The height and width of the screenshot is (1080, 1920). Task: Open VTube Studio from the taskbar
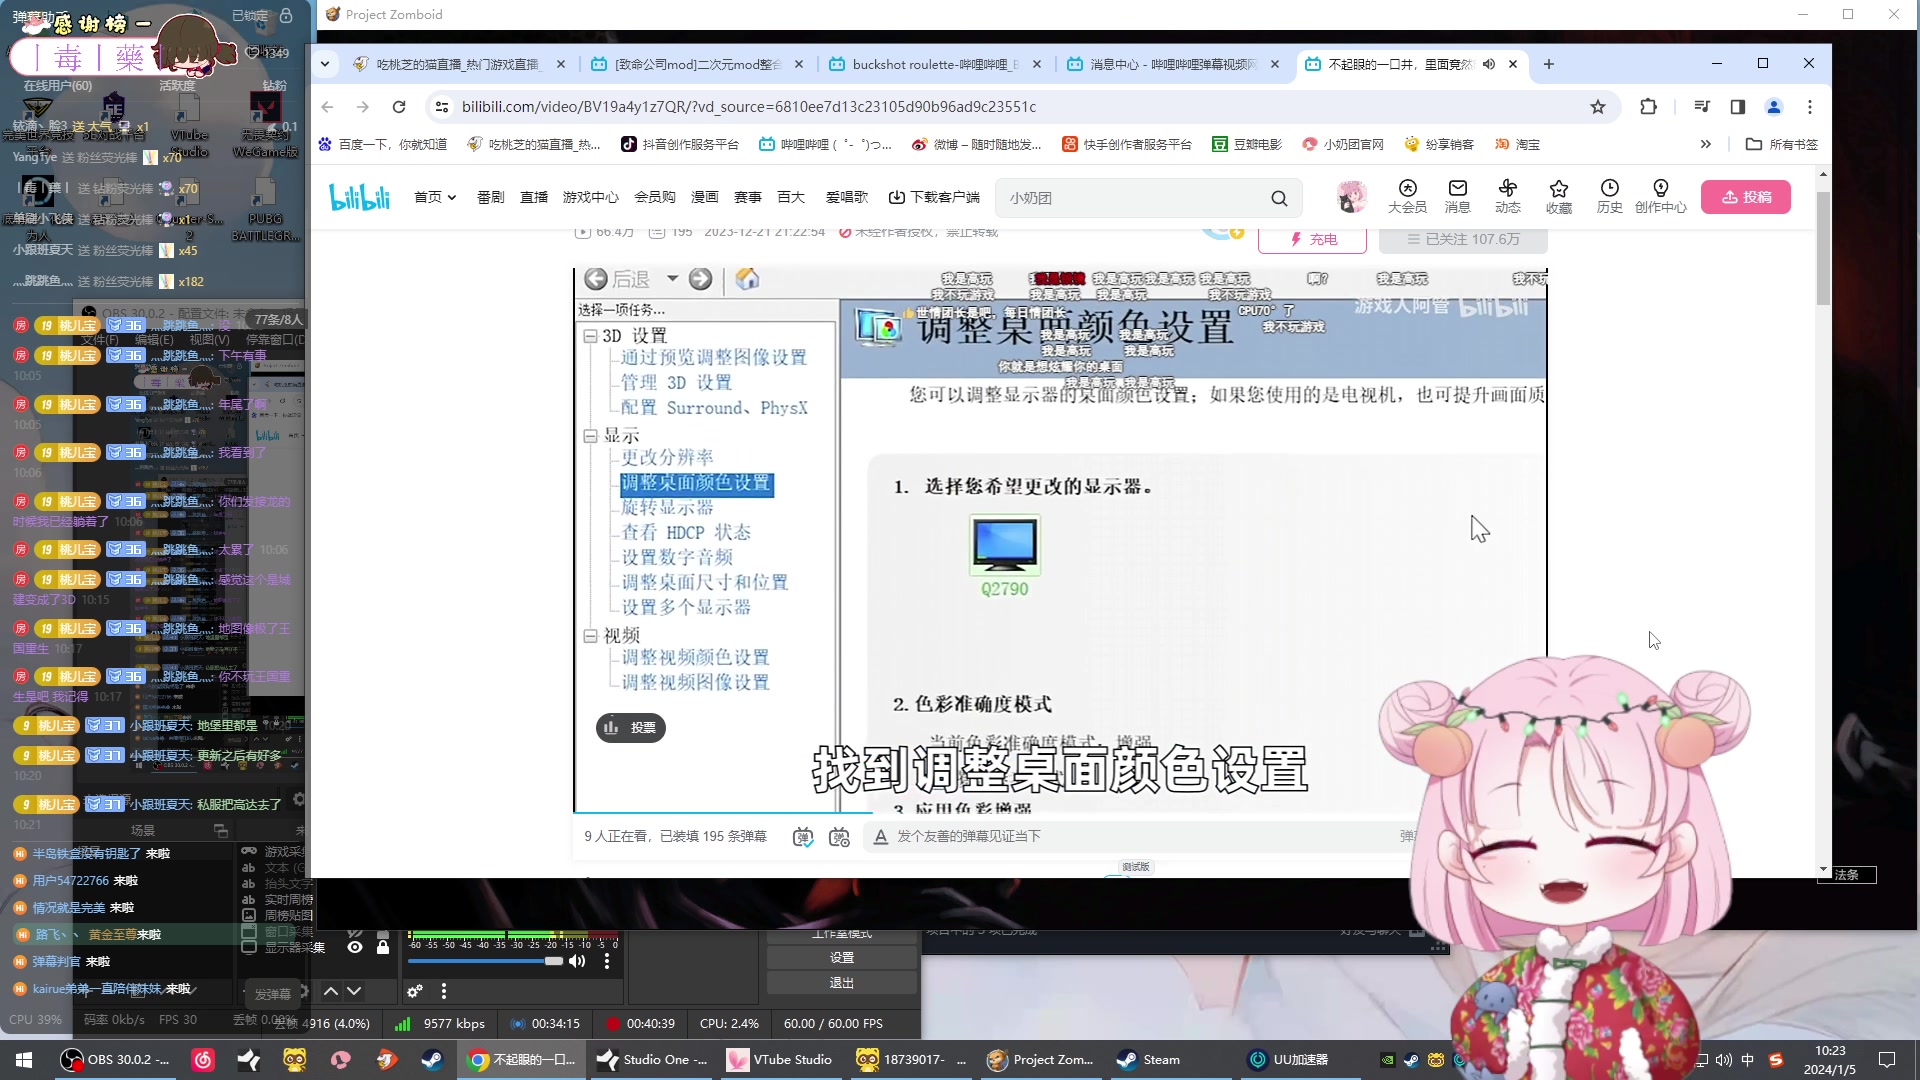point(780,1060)
